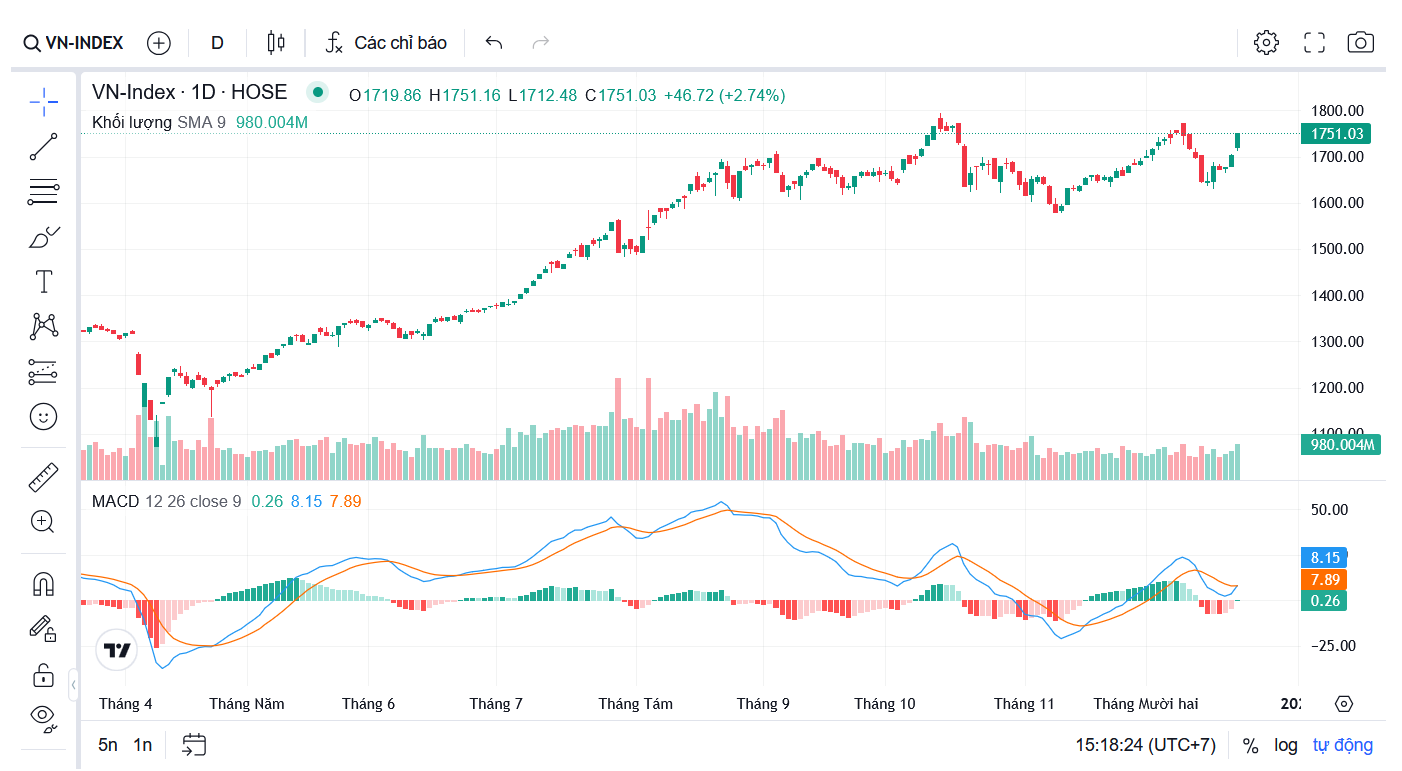Toggle log scale on price axis

tap(1285, 745)
